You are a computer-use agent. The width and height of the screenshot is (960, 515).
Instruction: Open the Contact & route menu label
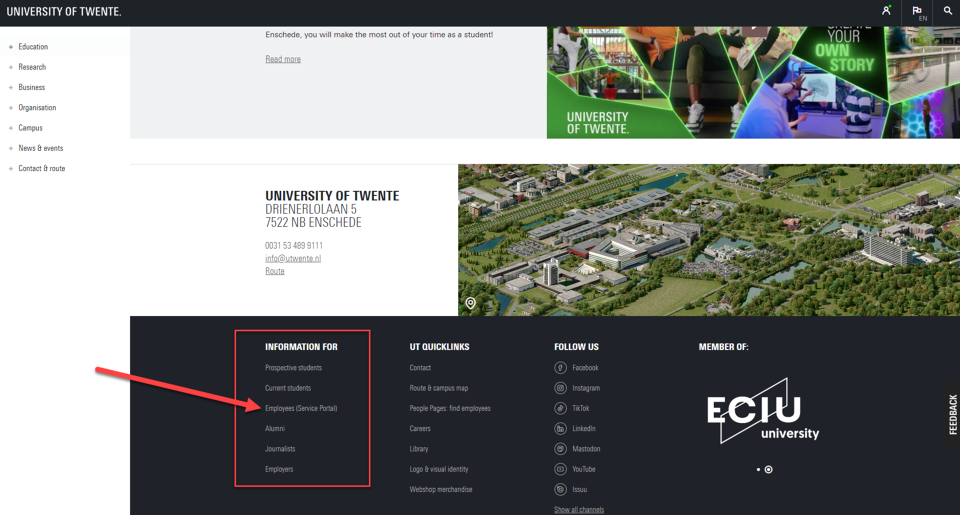tap(42, 168)
